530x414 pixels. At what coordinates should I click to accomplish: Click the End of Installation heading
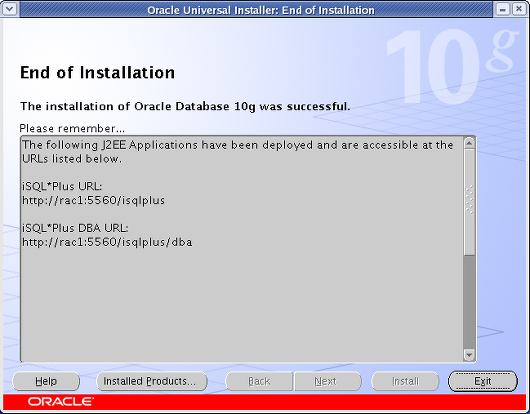pyautogui.click(x=98, y=72)
